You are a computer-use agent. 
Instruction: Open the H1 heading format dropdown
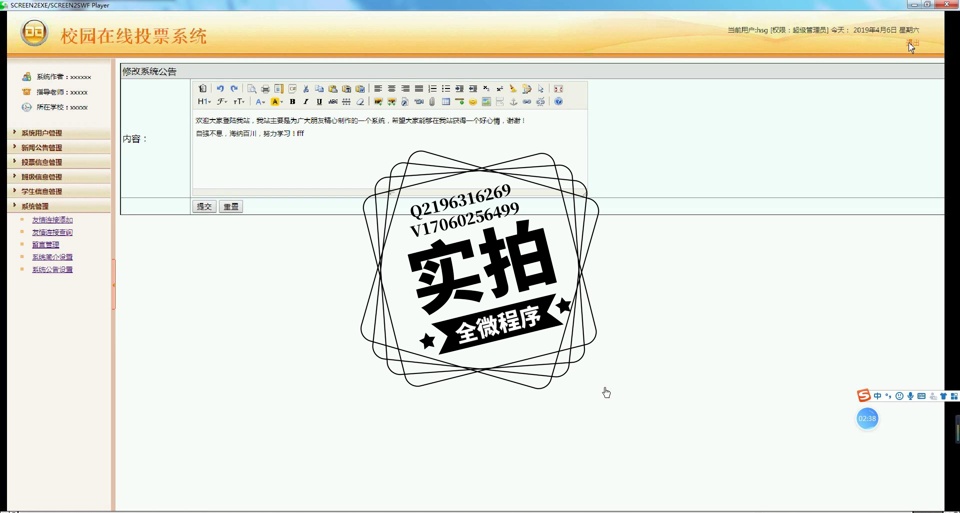click(x=203, y=102)
